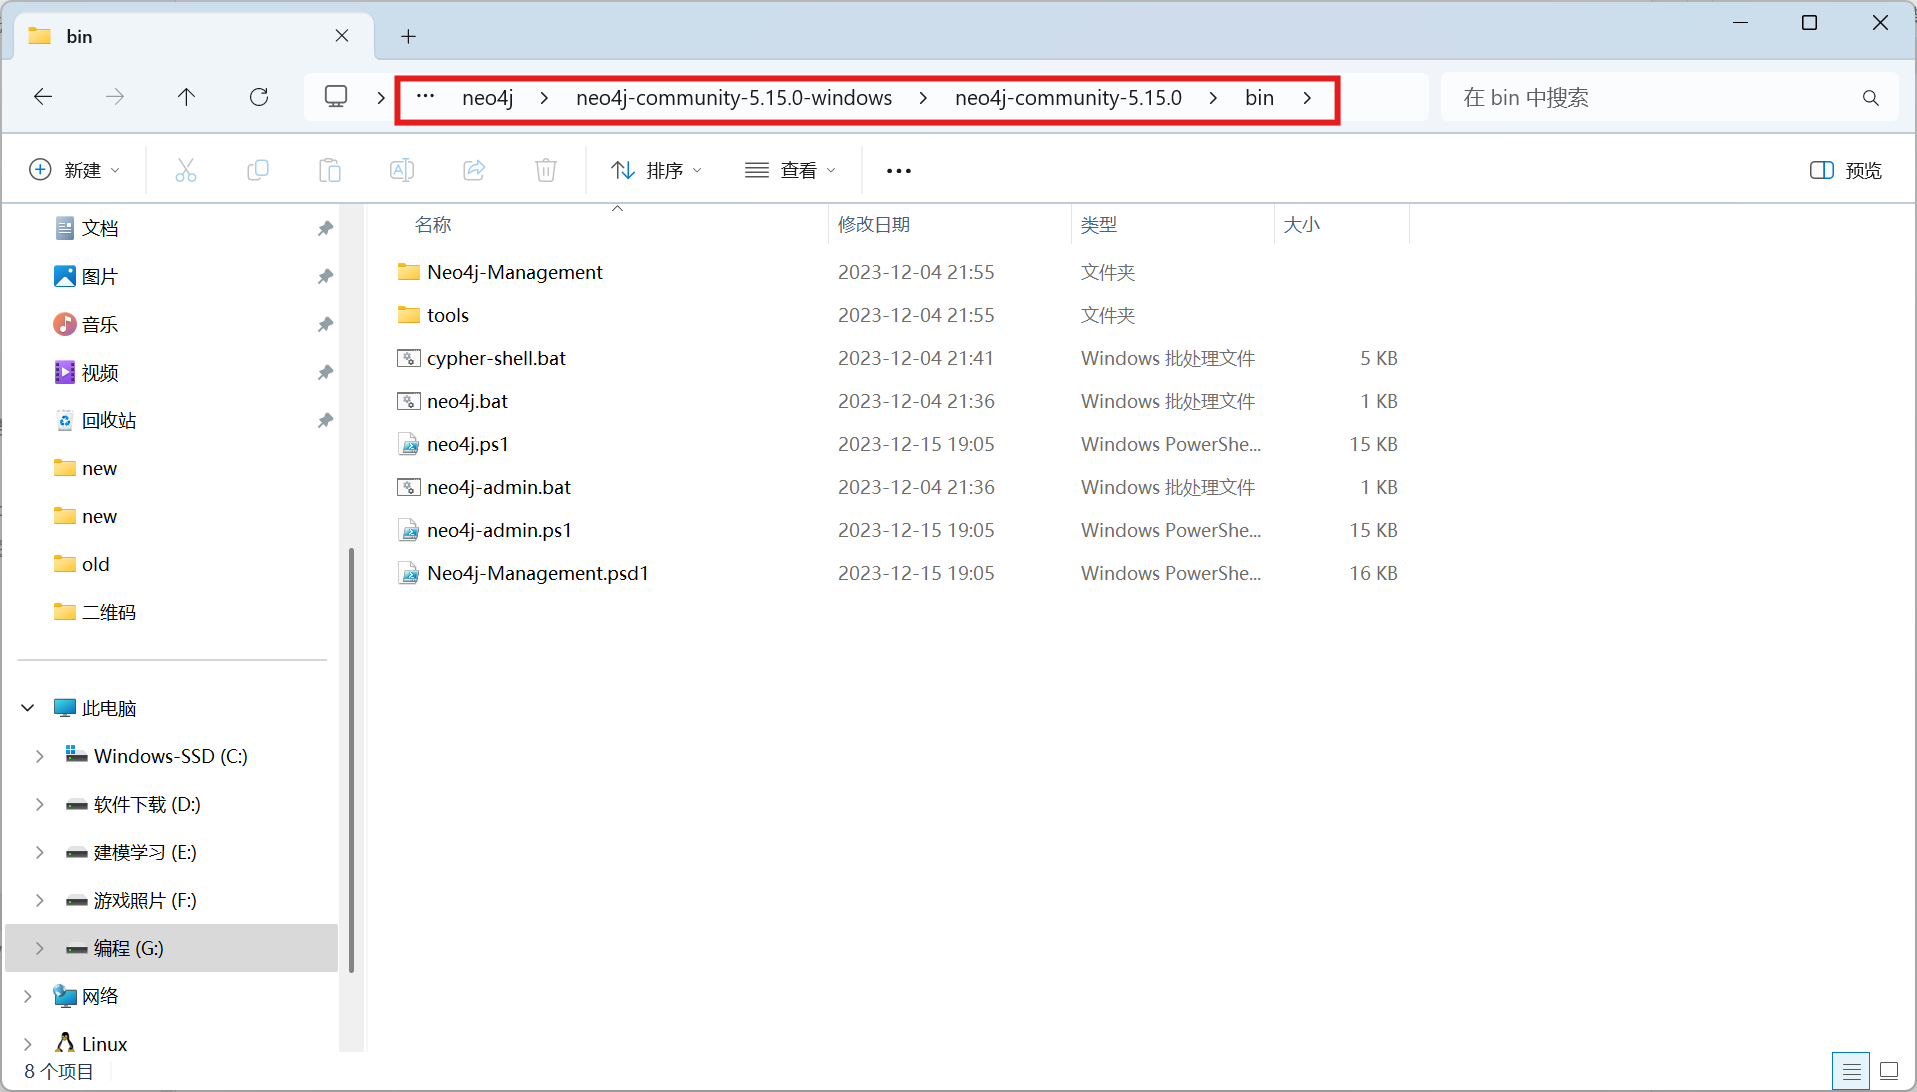The image size is (1917, 1092).
Task: Open chevron after neo4j breadcrumb
Action: pos(544,98)
